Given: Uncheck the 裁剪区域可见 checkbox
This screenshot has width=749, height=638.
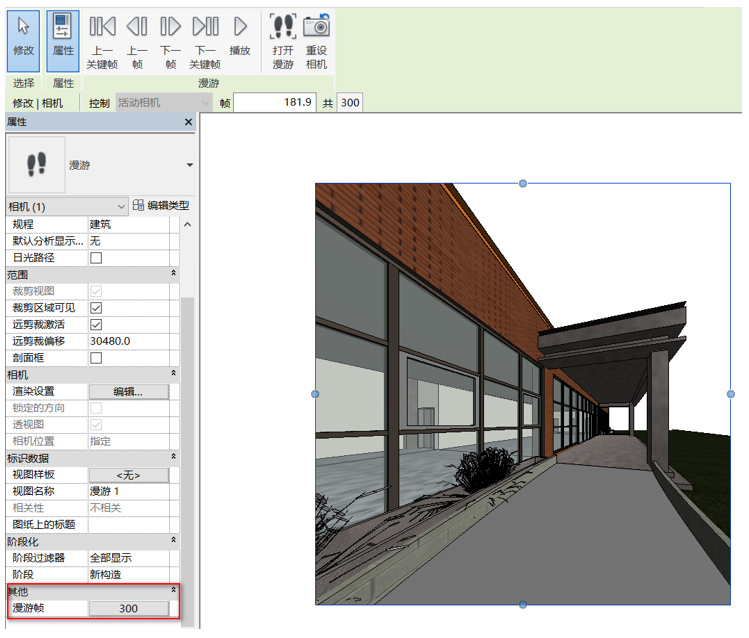Looking at the screenshot, I should point(97,308).
